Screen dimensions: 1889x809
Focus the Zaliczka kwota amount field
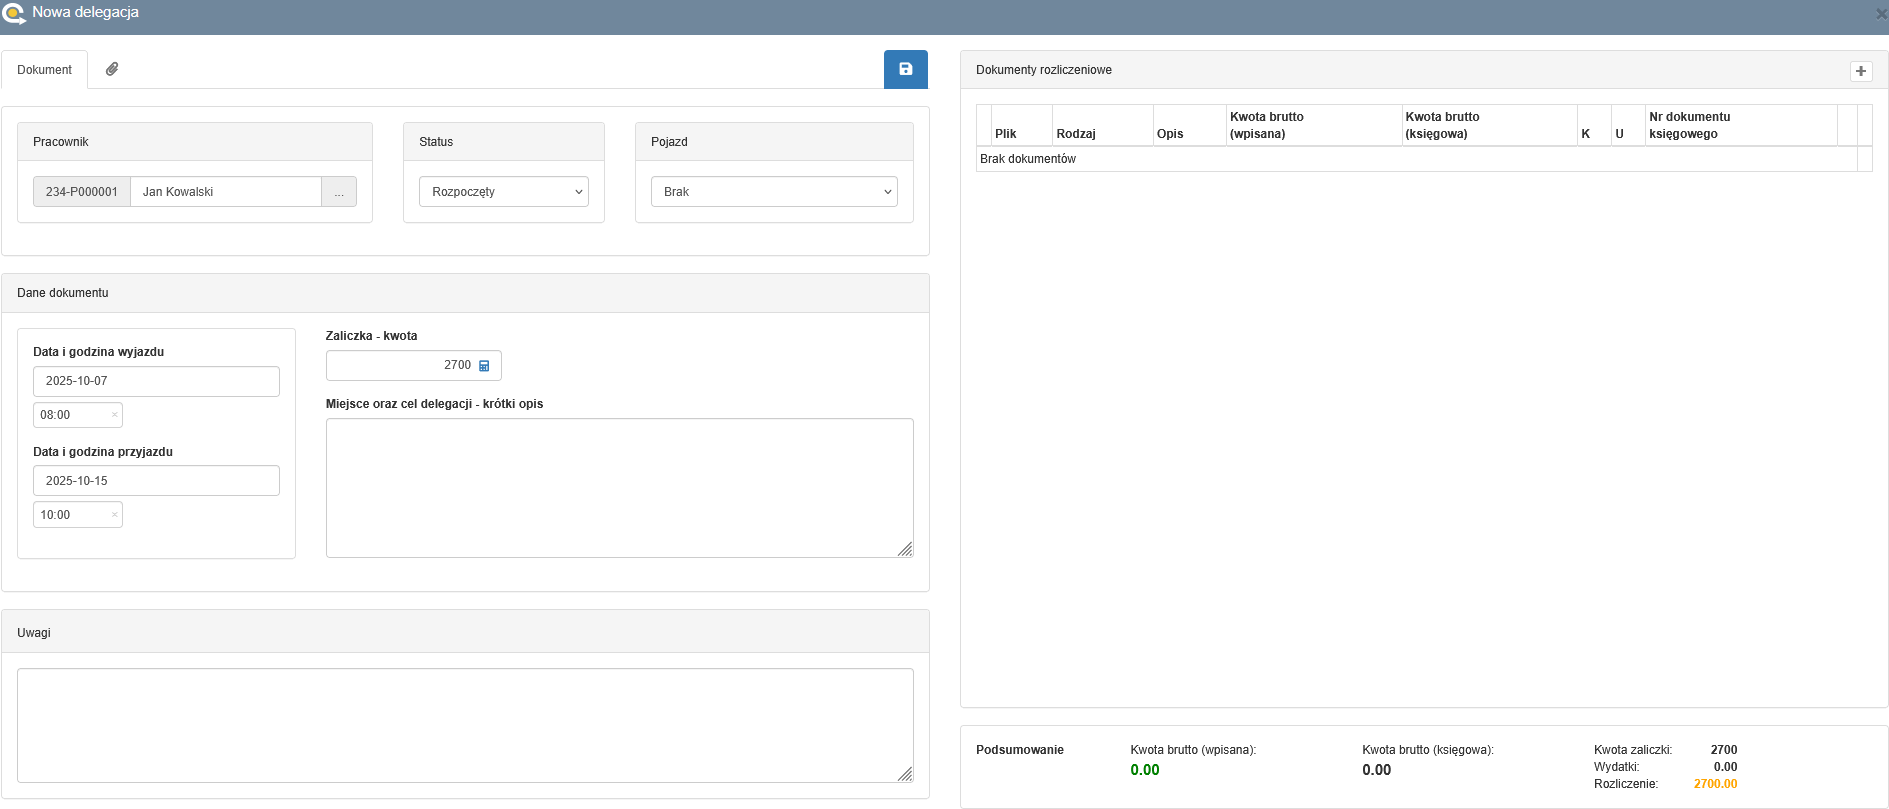pos(400,366)
